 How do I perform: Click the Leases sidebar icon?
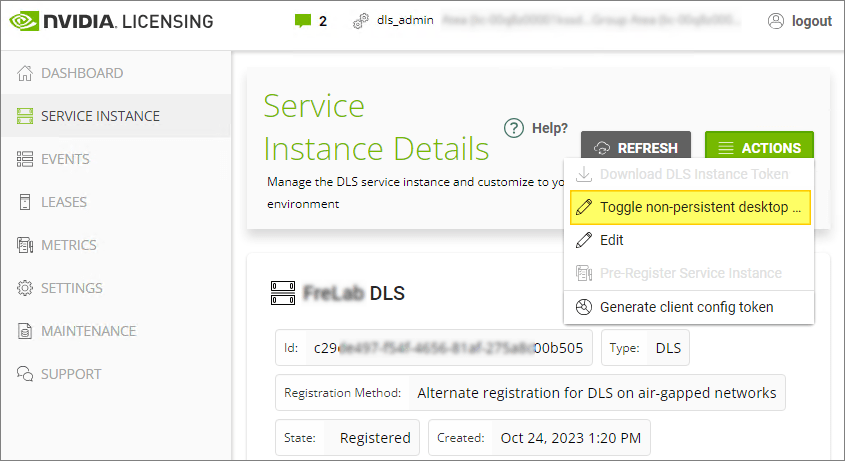click(25, 202)
